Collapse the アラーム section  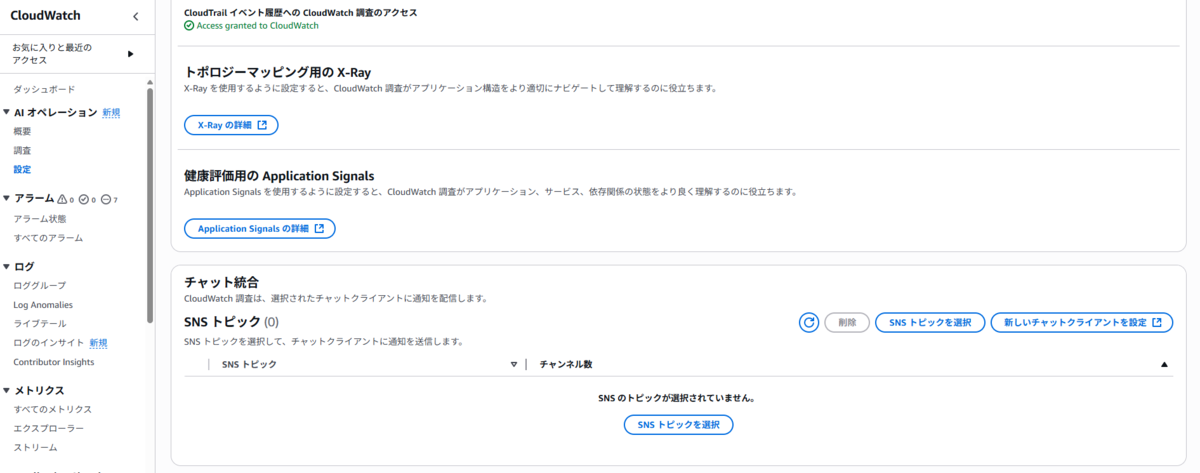[6, 198]
